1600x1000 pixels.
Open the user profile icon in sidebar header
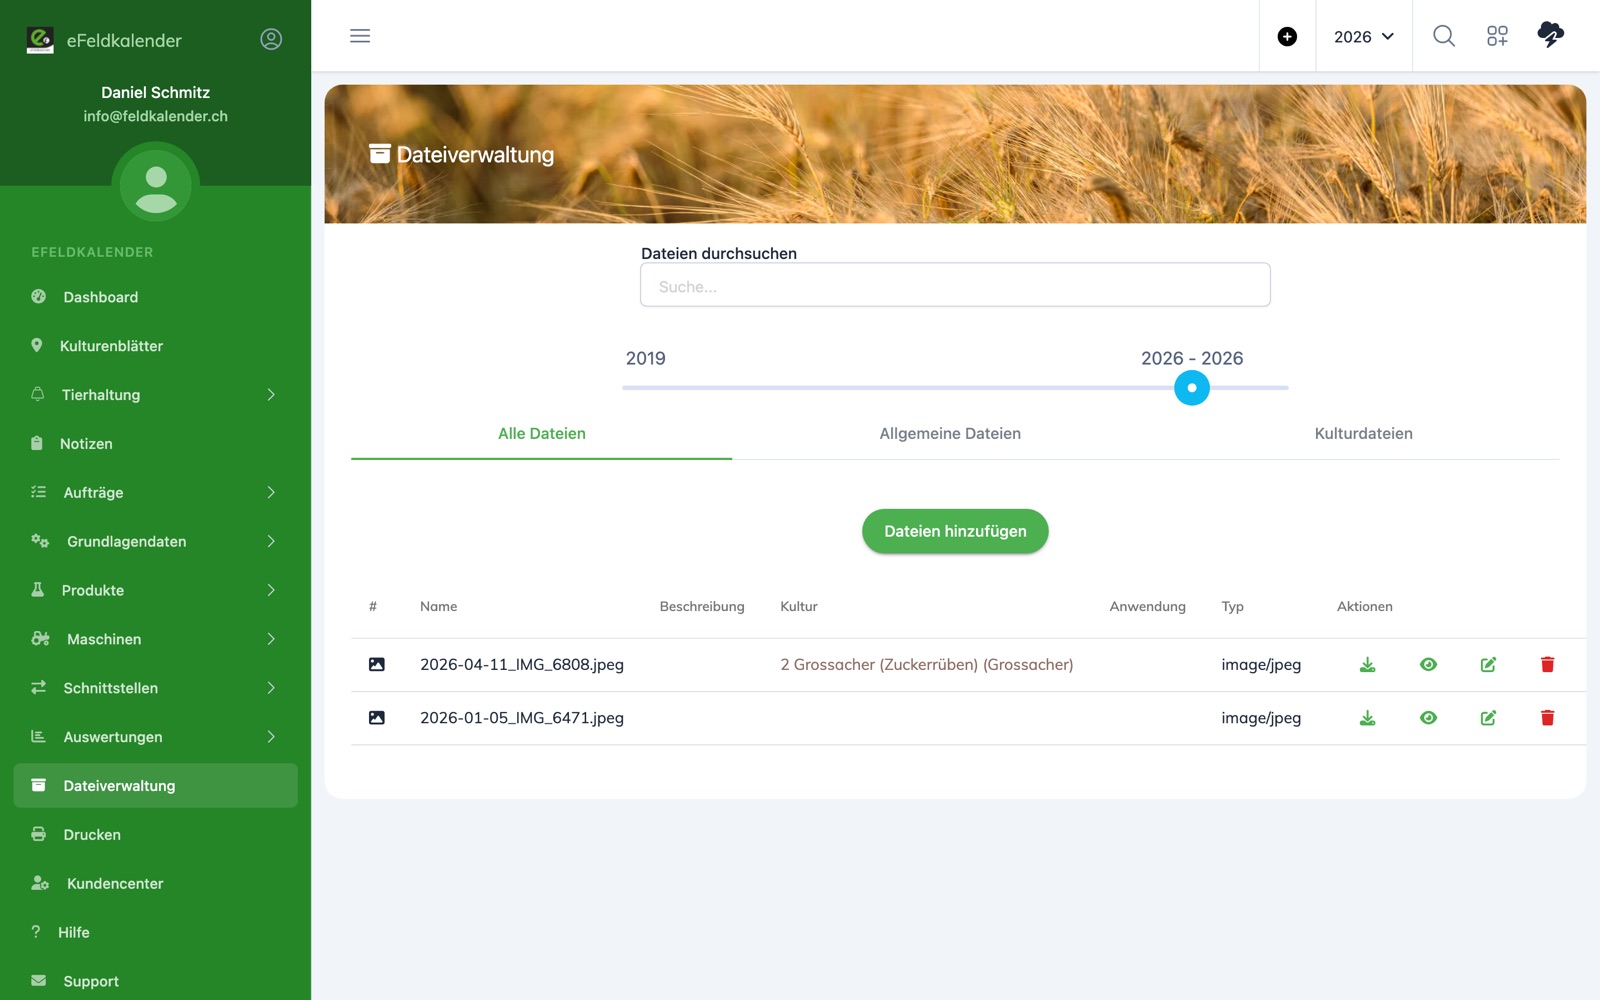[x=271, y=39]
